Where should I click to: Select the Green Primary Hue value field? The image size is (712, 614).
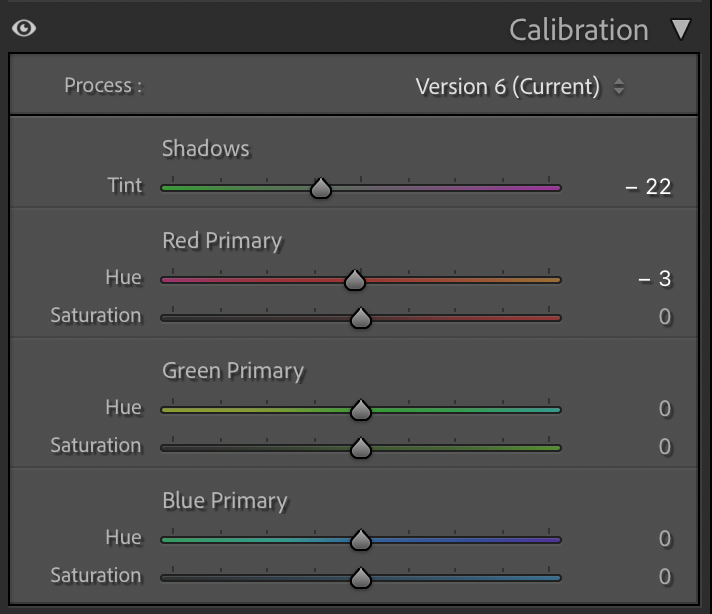(664, 409)
